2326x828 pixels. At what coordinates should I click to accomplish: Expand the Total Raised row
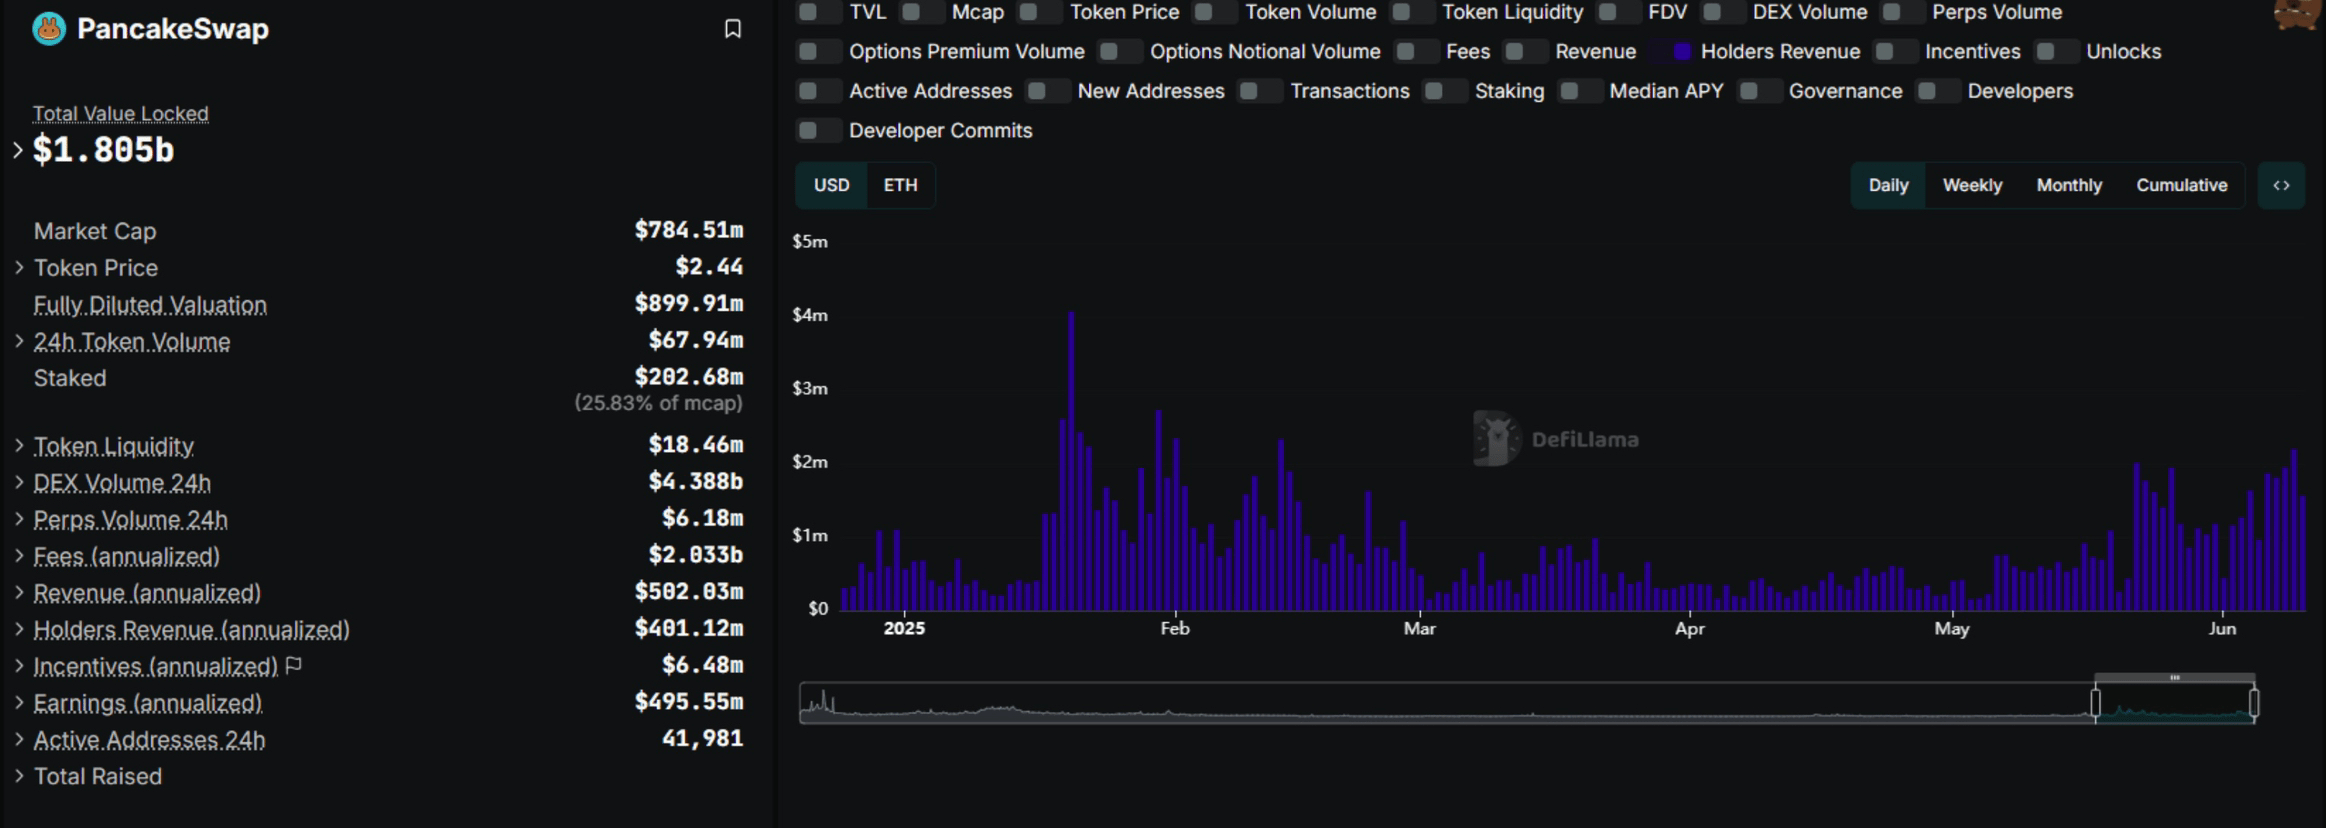tap(19, 776)
